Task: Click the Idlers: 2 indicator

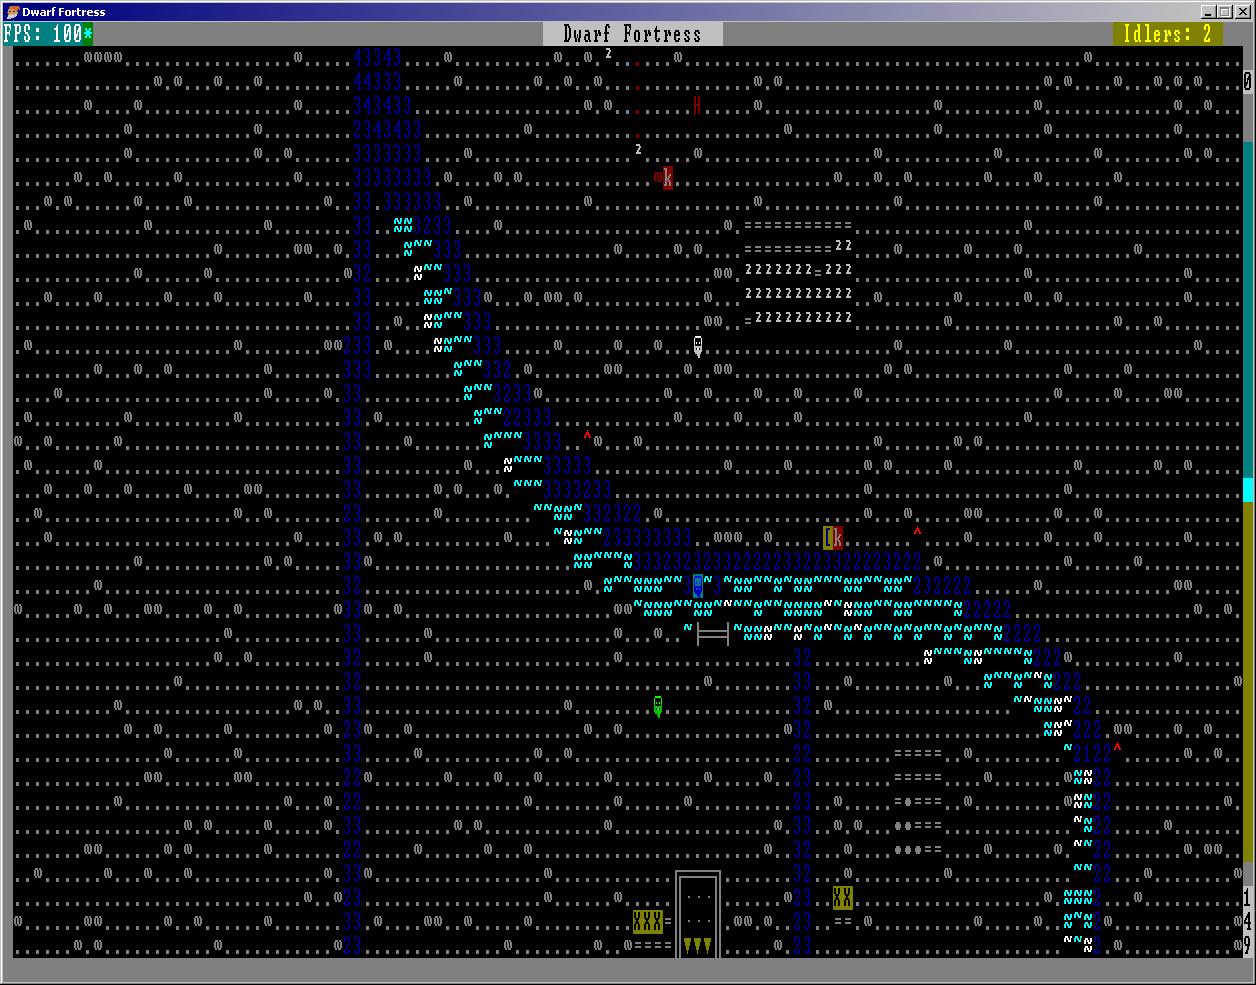Action: (x=1167, y=34)
